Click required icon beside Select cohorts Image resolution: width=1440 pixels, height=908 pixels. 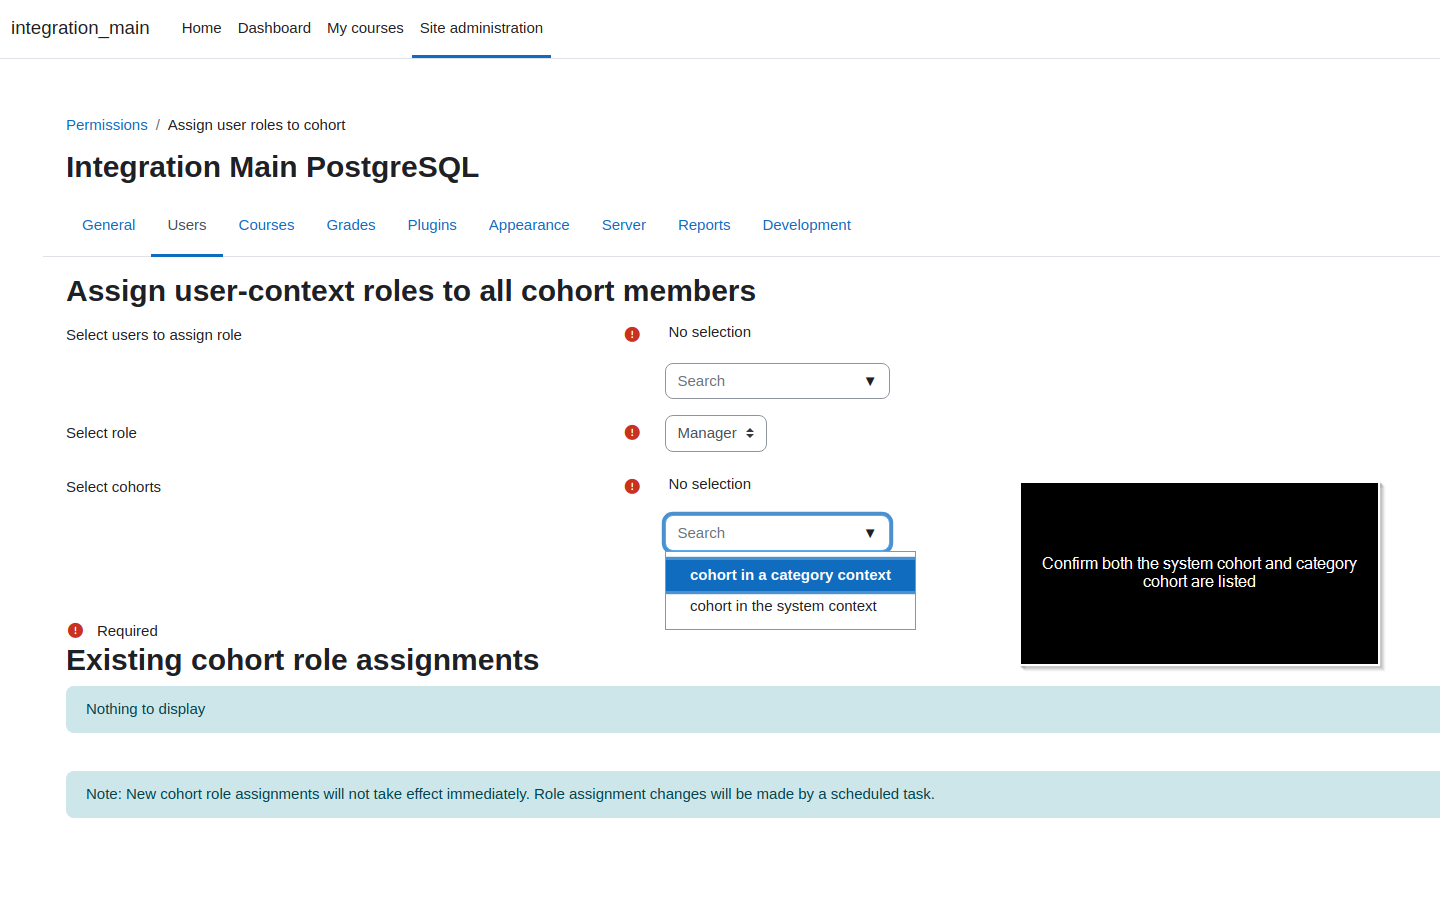[x=632, y=486]
